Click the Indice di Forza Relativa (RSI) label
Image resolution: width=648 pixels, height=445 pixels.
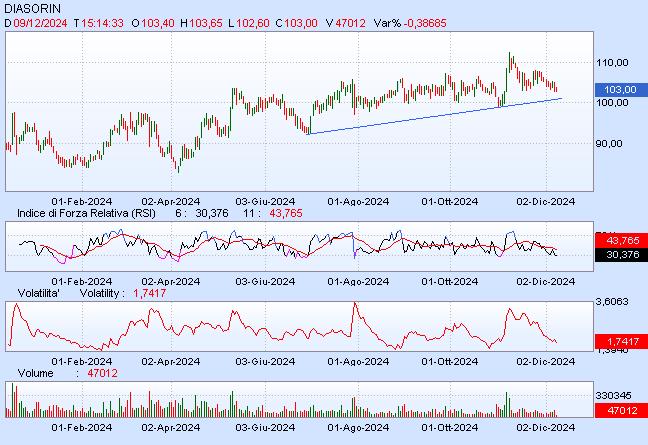pyautogui.click(x=86, y=213)
